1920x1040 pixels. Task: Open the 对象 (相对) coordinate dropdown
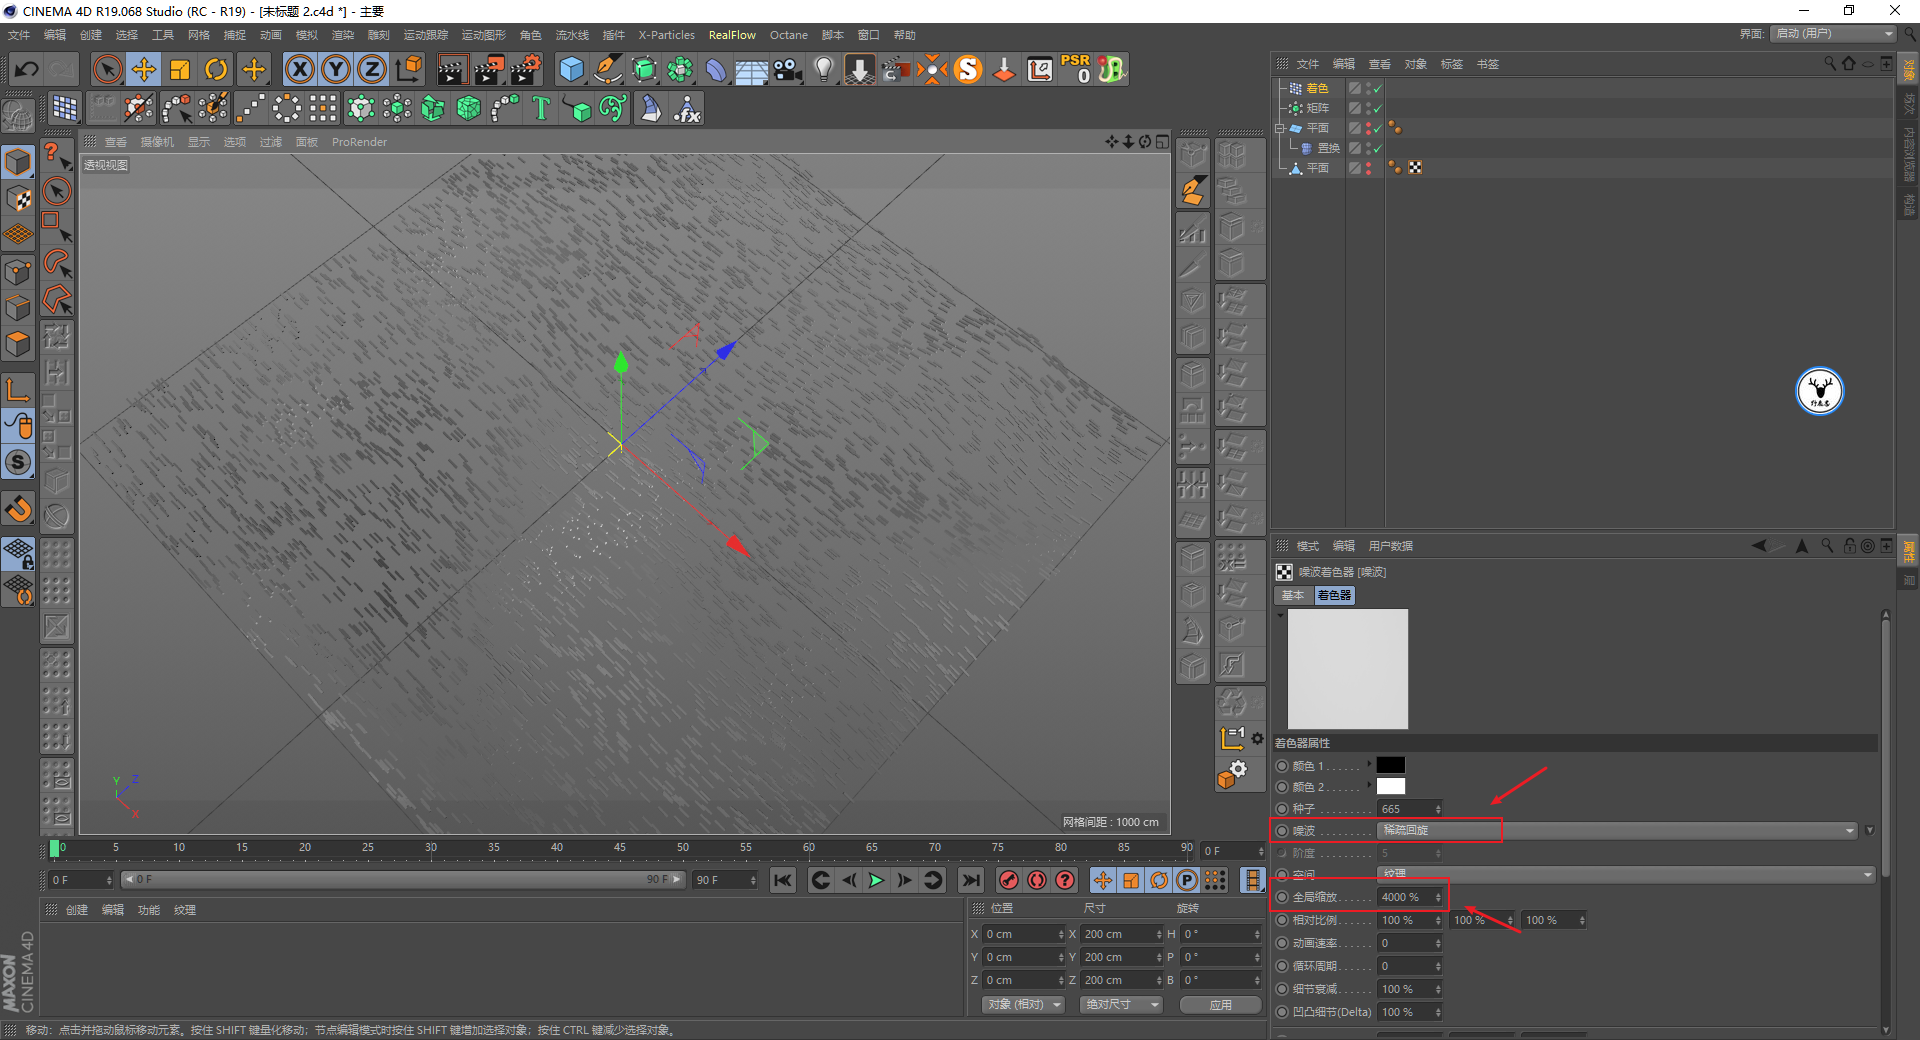1022,1004
